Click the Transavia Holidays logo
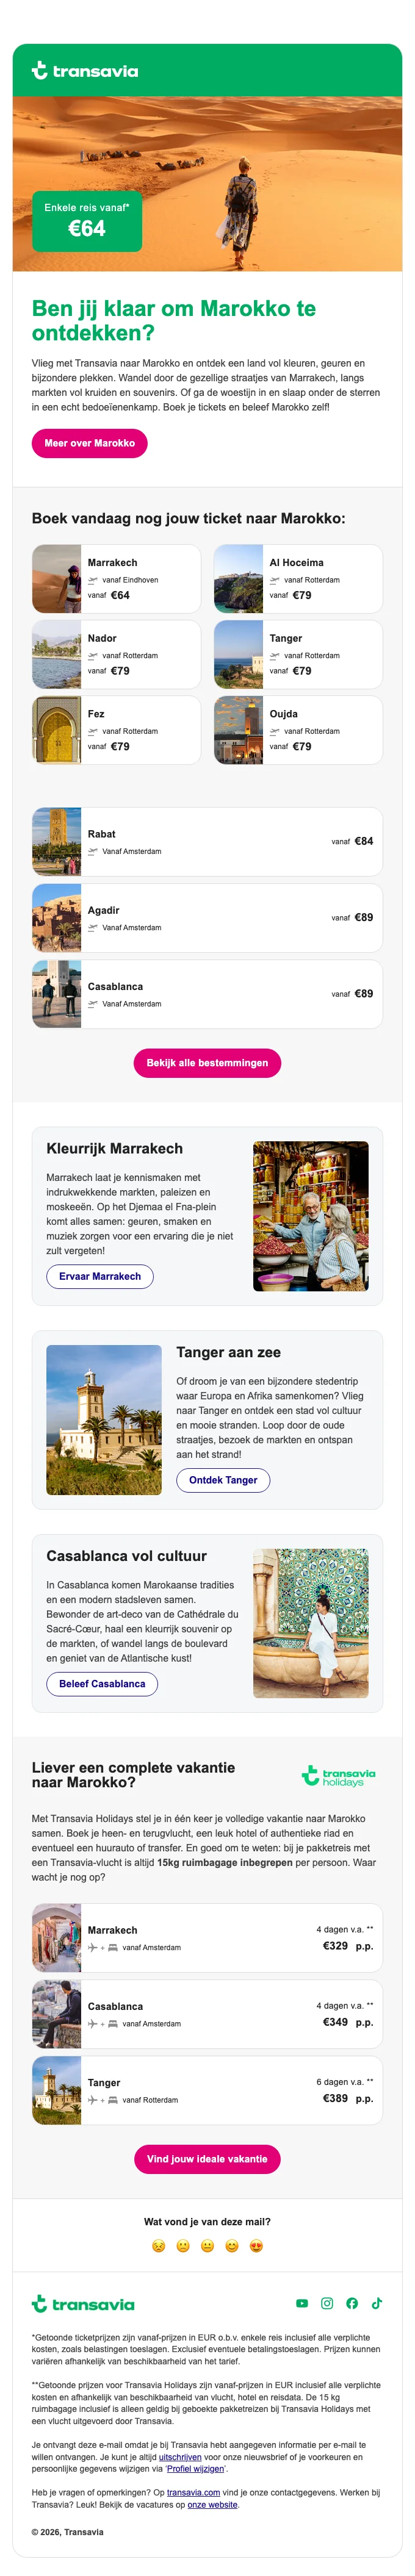 tap(338, 1775)
